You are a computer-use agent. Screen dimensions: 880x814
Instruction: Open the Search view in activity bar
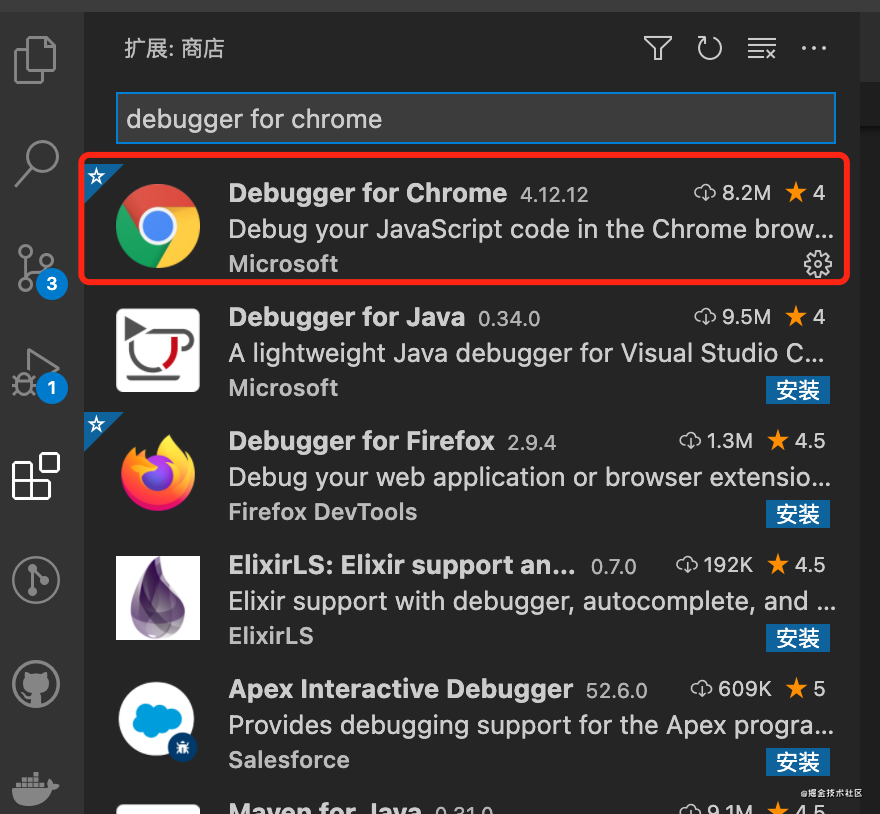point(36,163)
